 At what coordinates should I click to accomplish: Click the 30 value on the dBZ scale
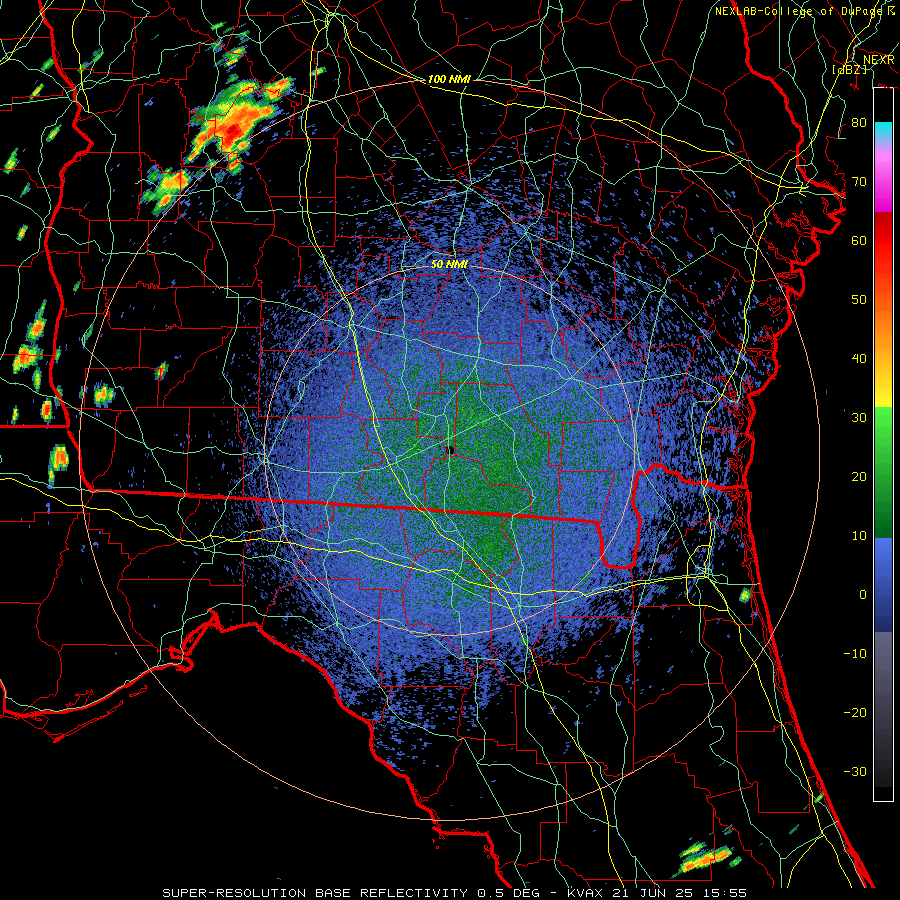[x=859, y=418]
